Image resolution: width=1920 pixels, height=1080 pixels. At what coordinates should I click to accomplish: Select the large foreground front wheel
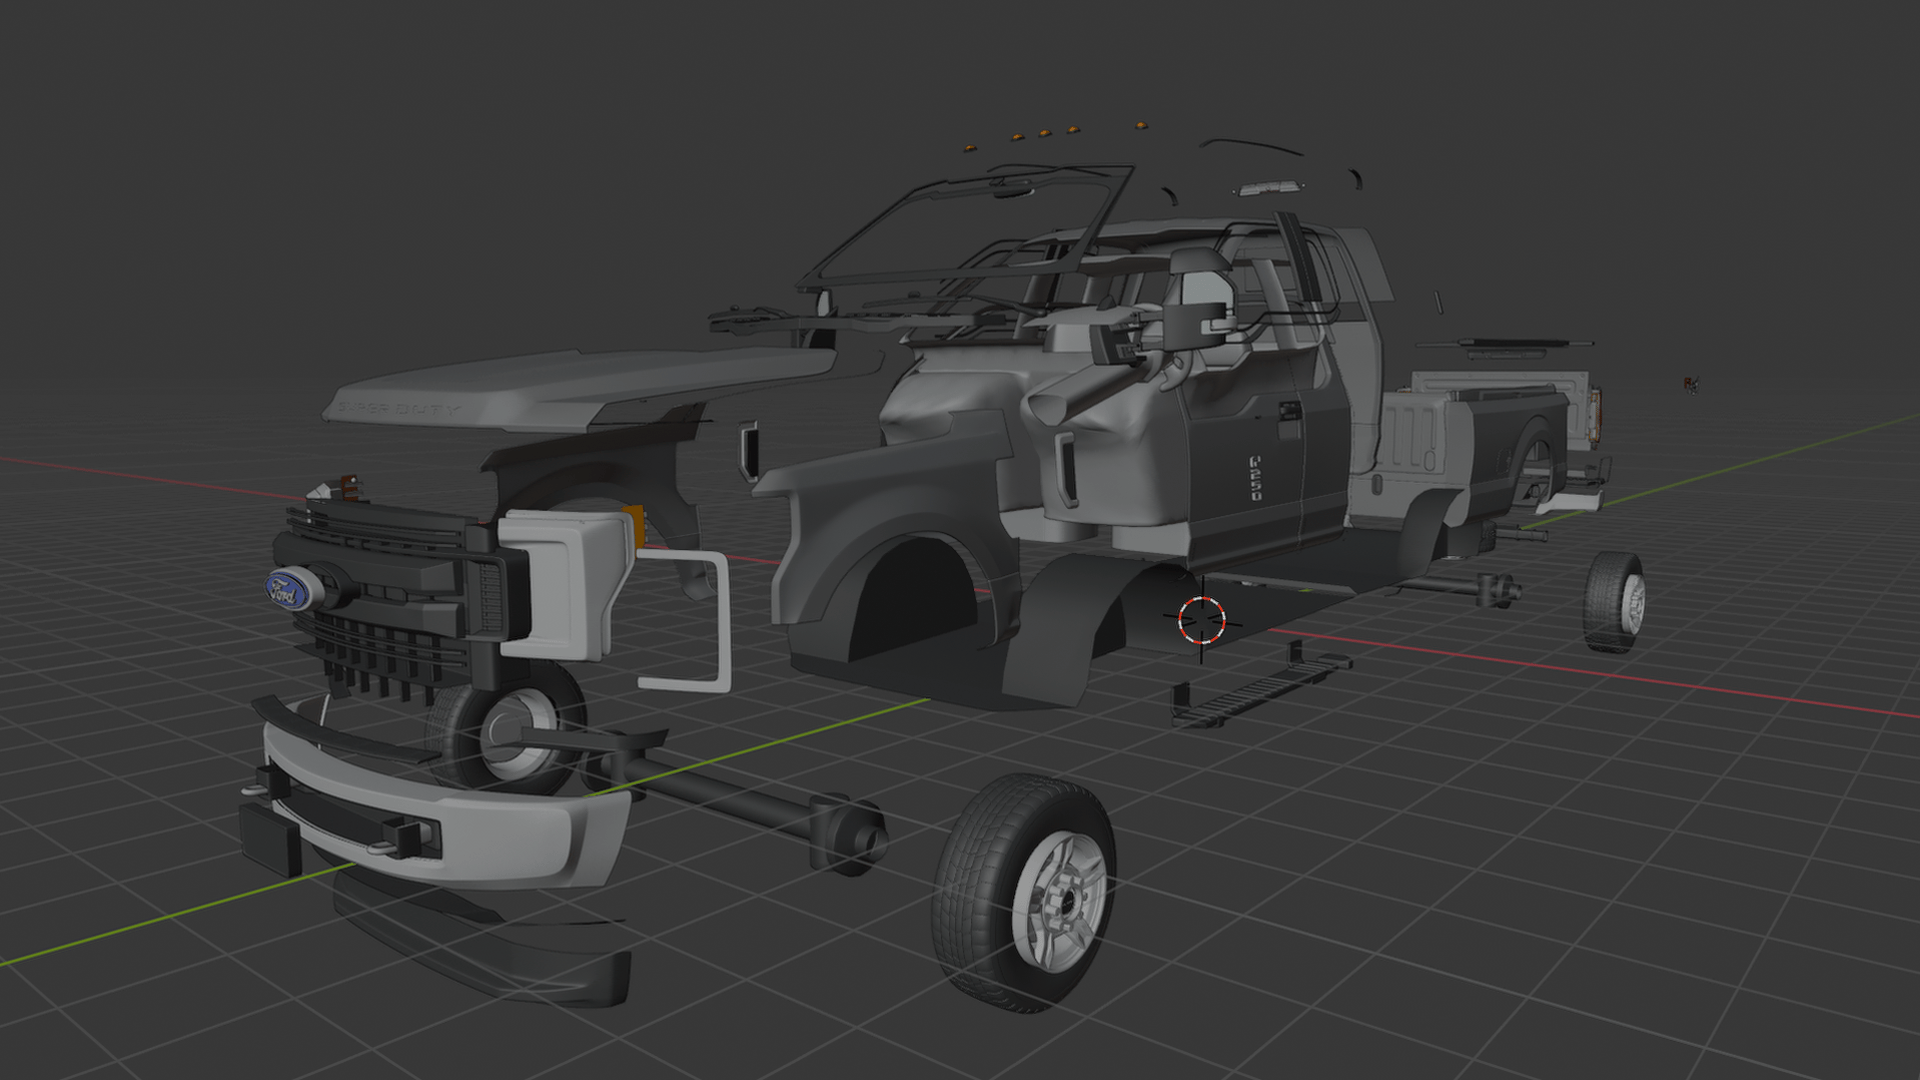(1024, 892)
